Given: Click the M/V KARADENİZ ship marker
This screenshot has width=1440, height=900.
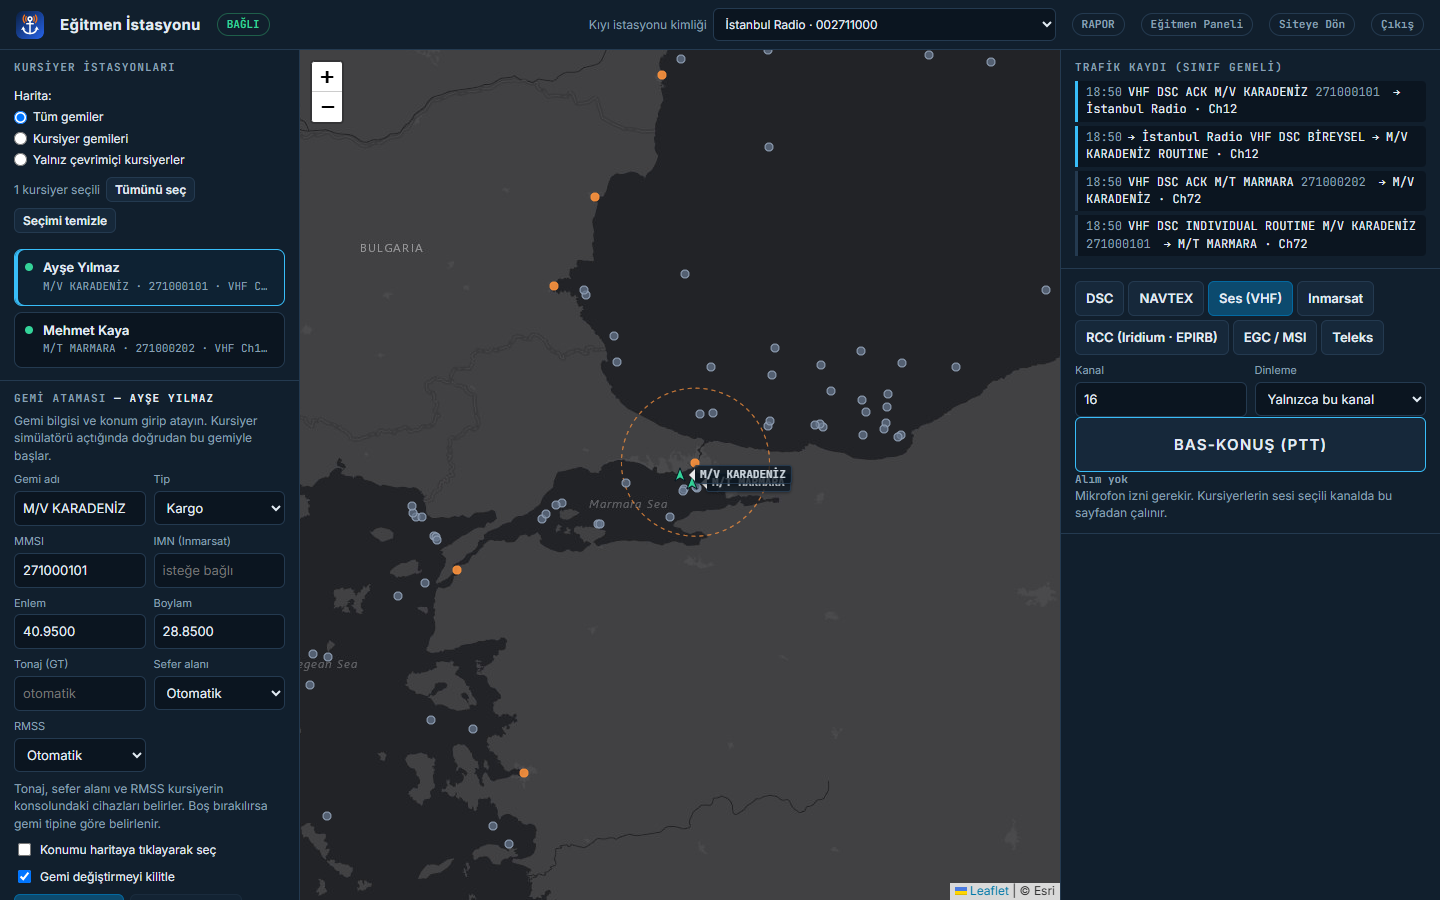Looking at the screenshot, I should tap(680, 475).
